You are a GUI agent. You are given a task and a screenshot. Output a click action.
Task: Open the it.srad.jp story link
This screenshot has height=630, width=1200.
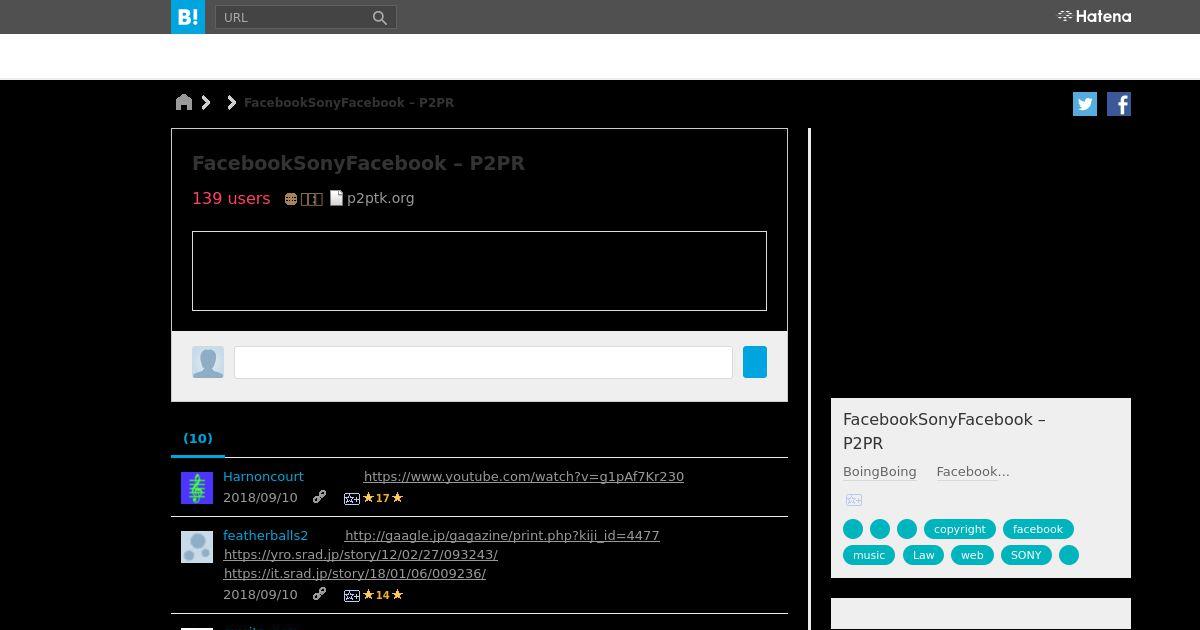355,573
